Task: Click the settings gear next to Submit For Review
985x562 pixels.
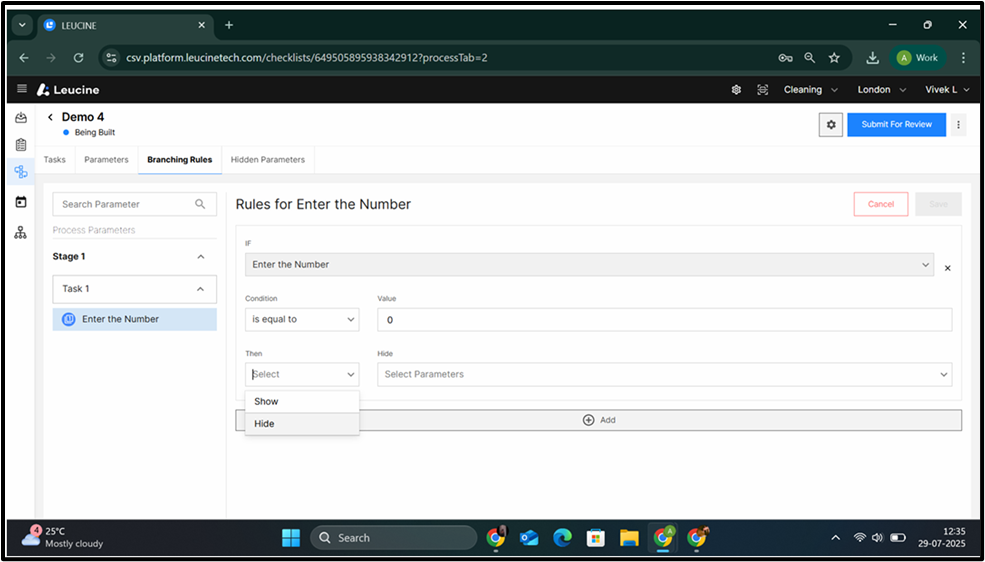Action: [x=830, y=124]
